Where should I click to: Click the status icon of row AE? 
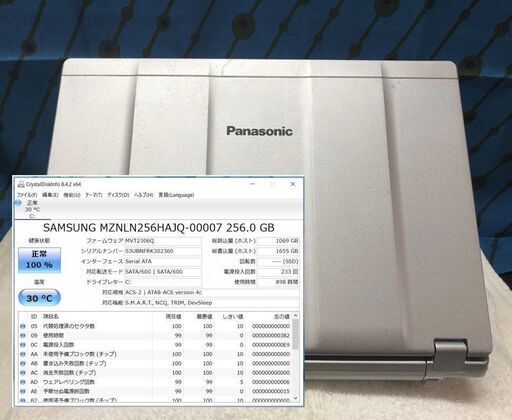click(x=23, y=391)
